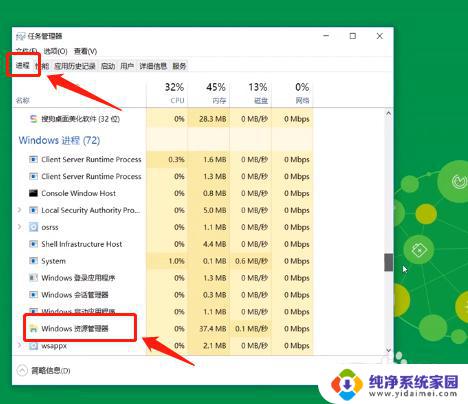Viewport: 468px width, 404px height.
Task: Open the 选项(O) menu
Action: (x=55, y=51)
